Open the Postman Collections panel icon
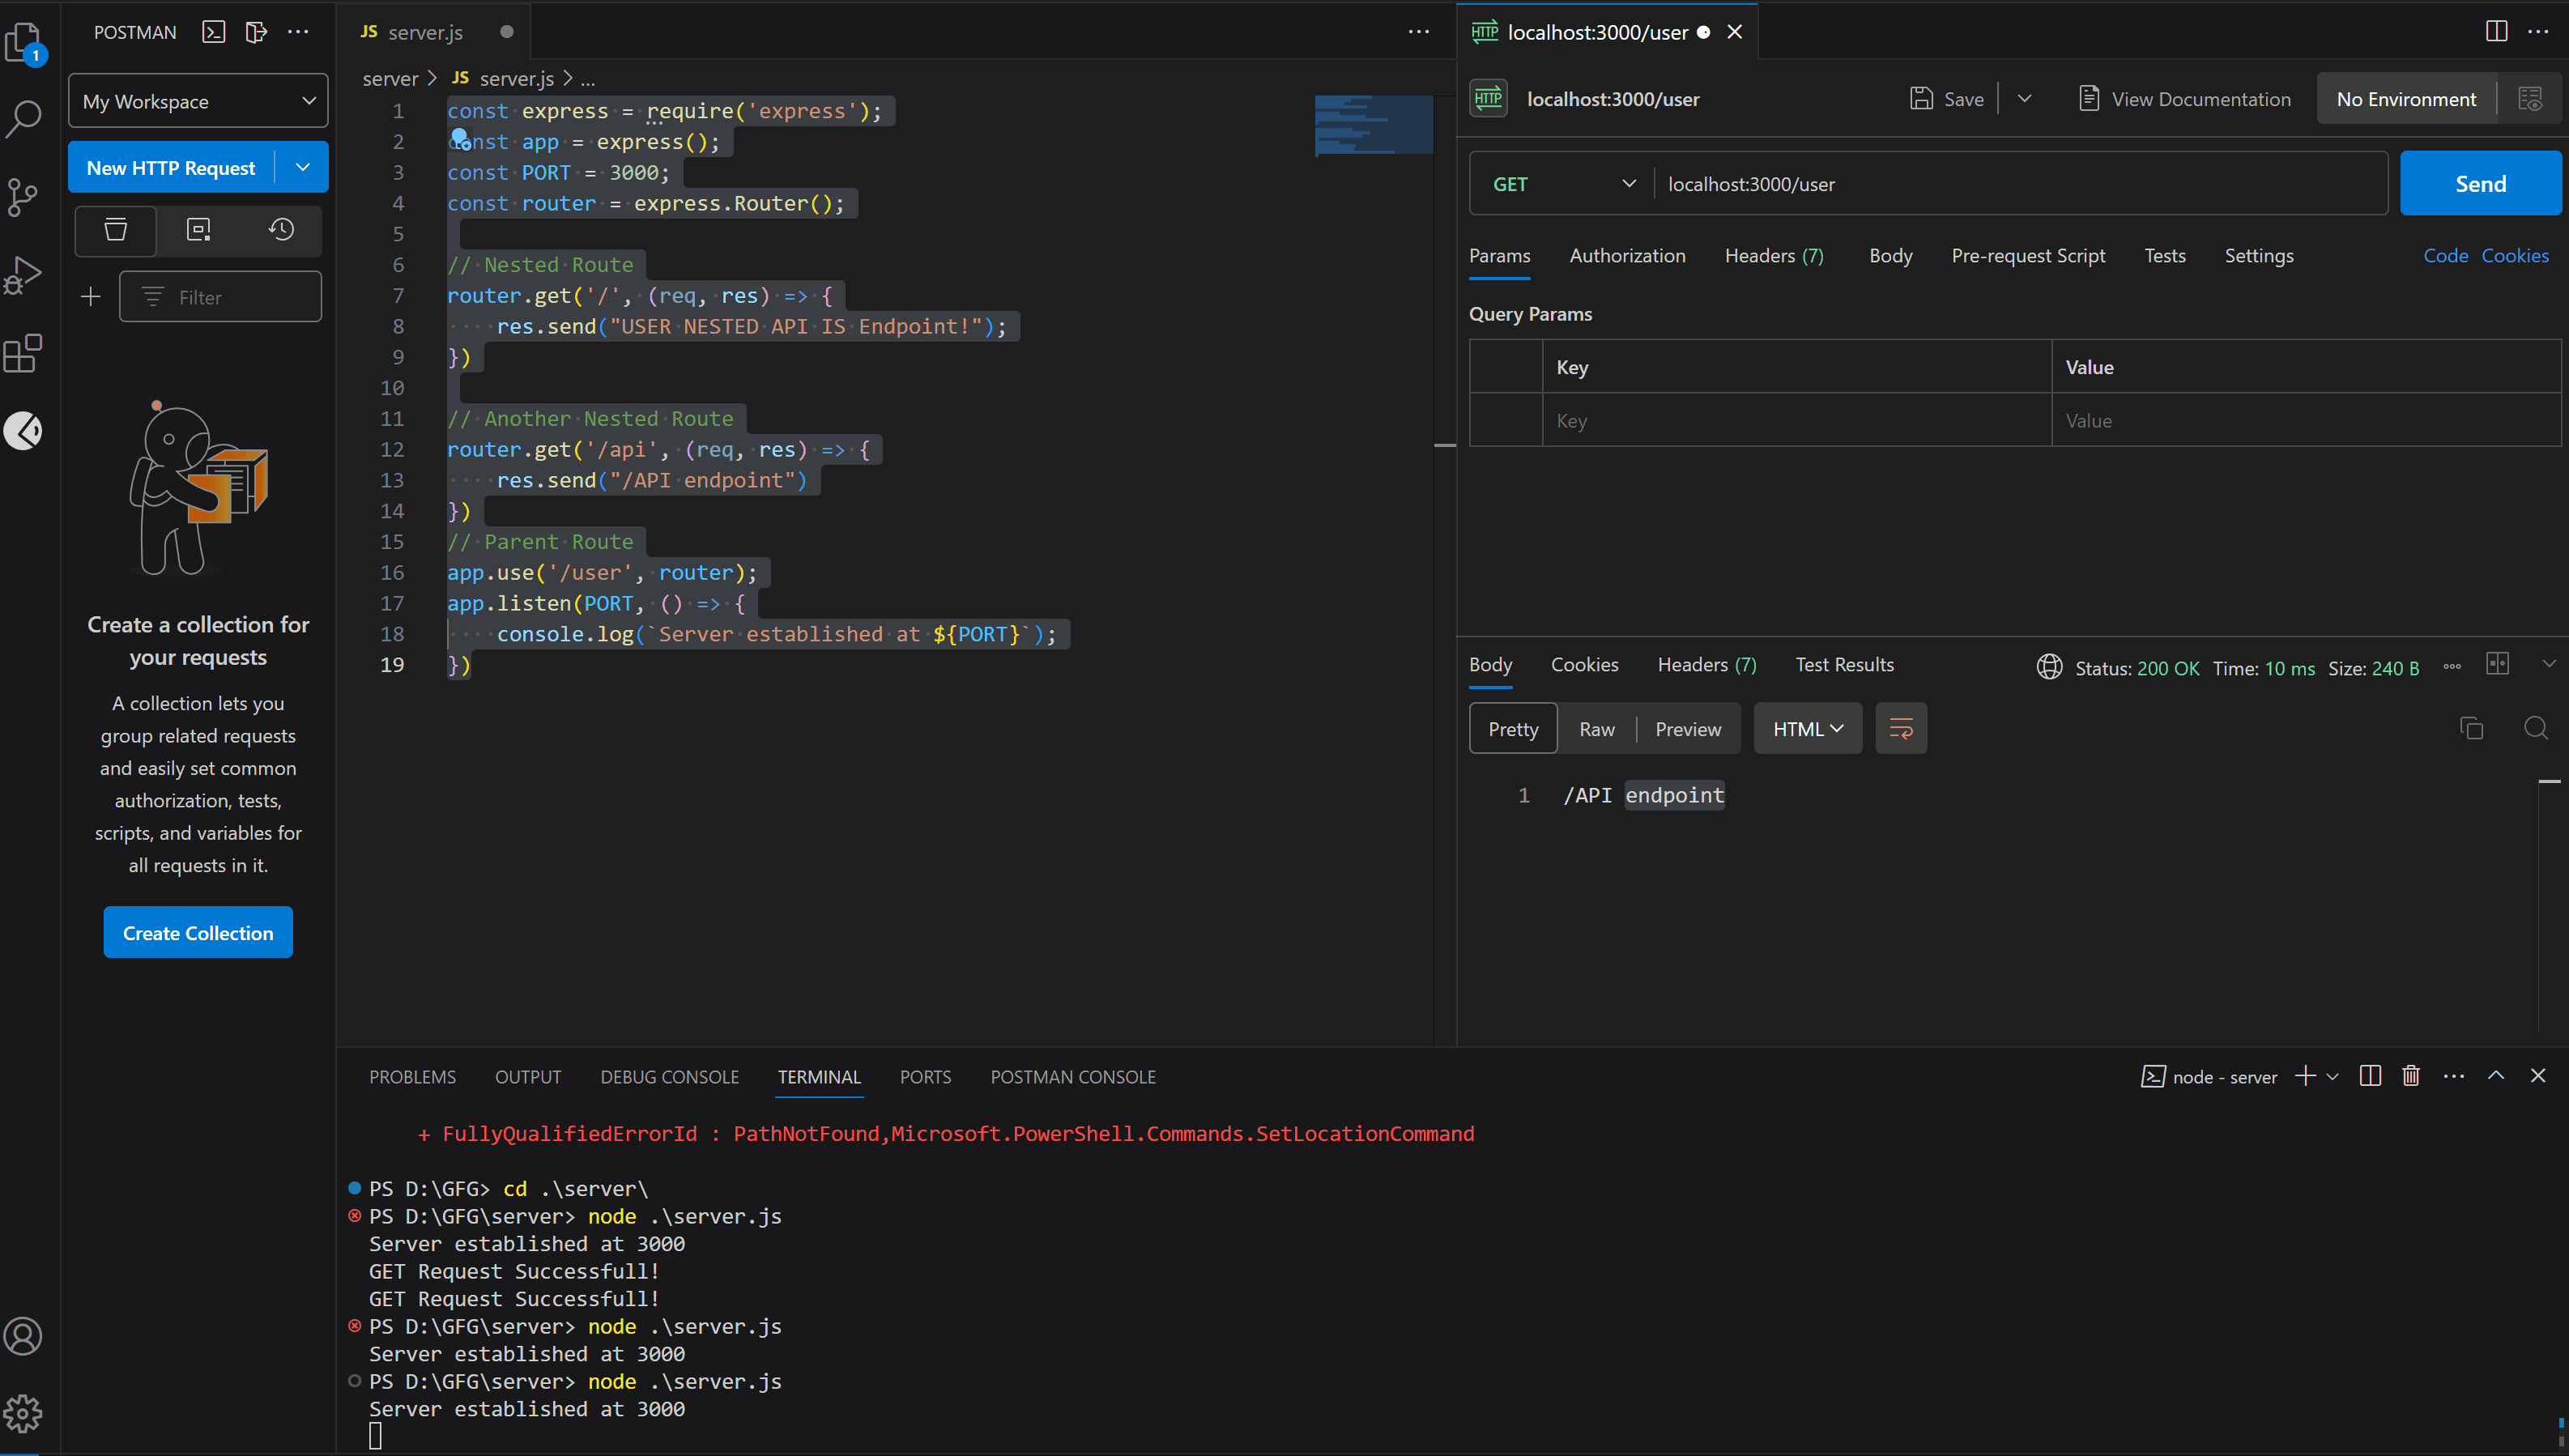 (115, 230)
